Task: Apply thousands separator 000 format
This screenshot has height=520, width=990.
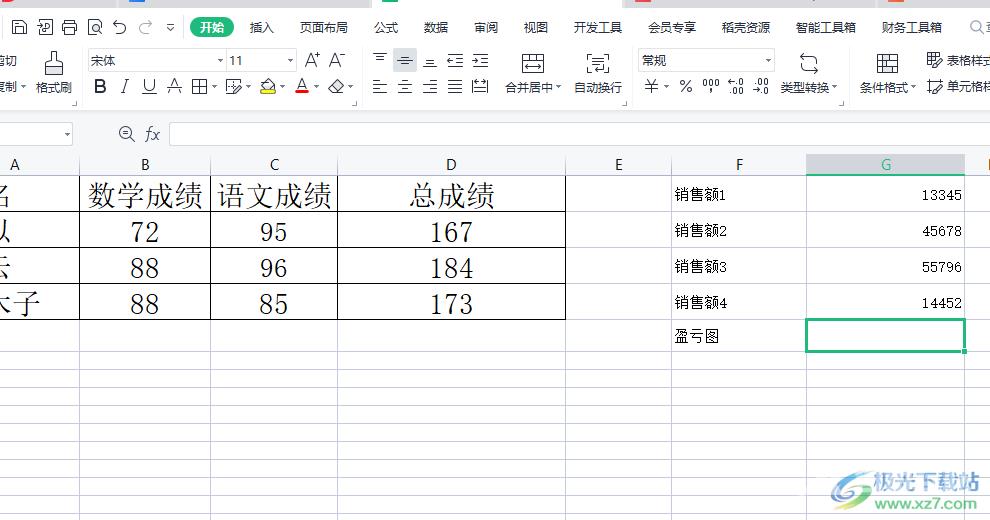Action: point(711,86)
